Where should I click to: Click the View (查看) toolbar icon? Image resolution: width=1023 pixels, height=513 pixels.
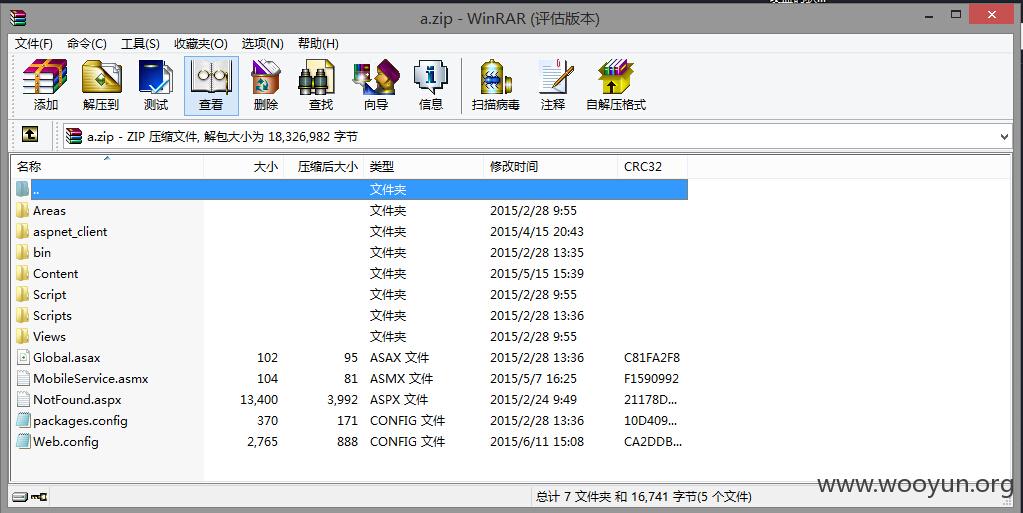tap(211, 86)
